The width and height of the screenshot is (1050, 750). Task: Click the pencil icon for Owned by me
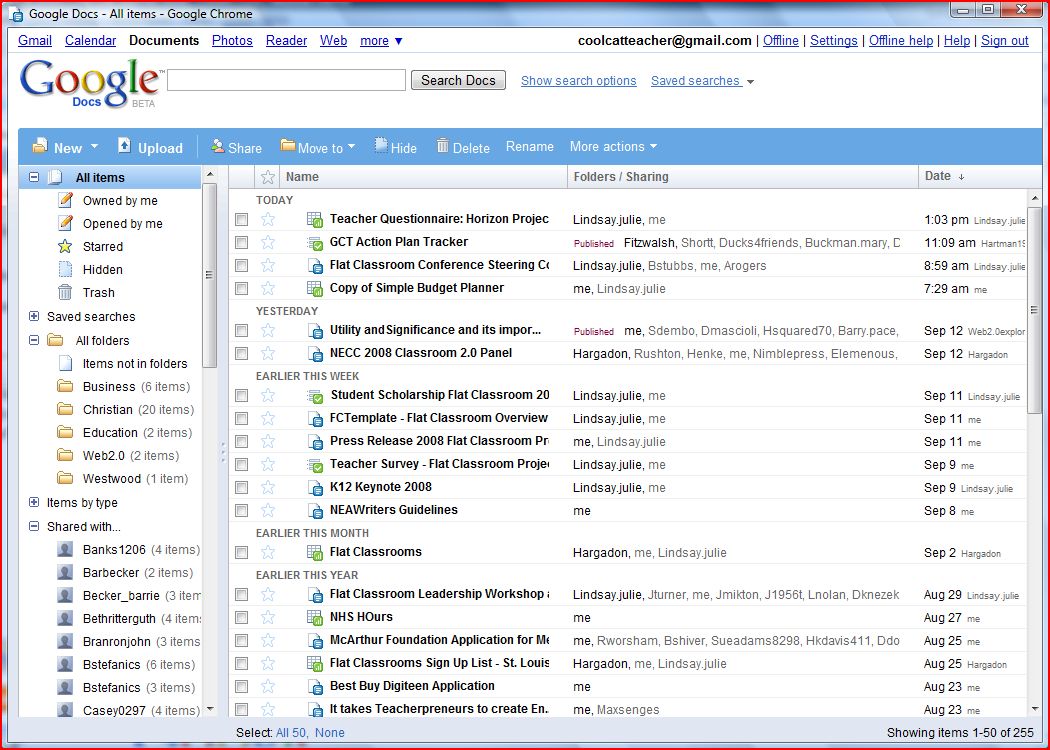point(65,200)
